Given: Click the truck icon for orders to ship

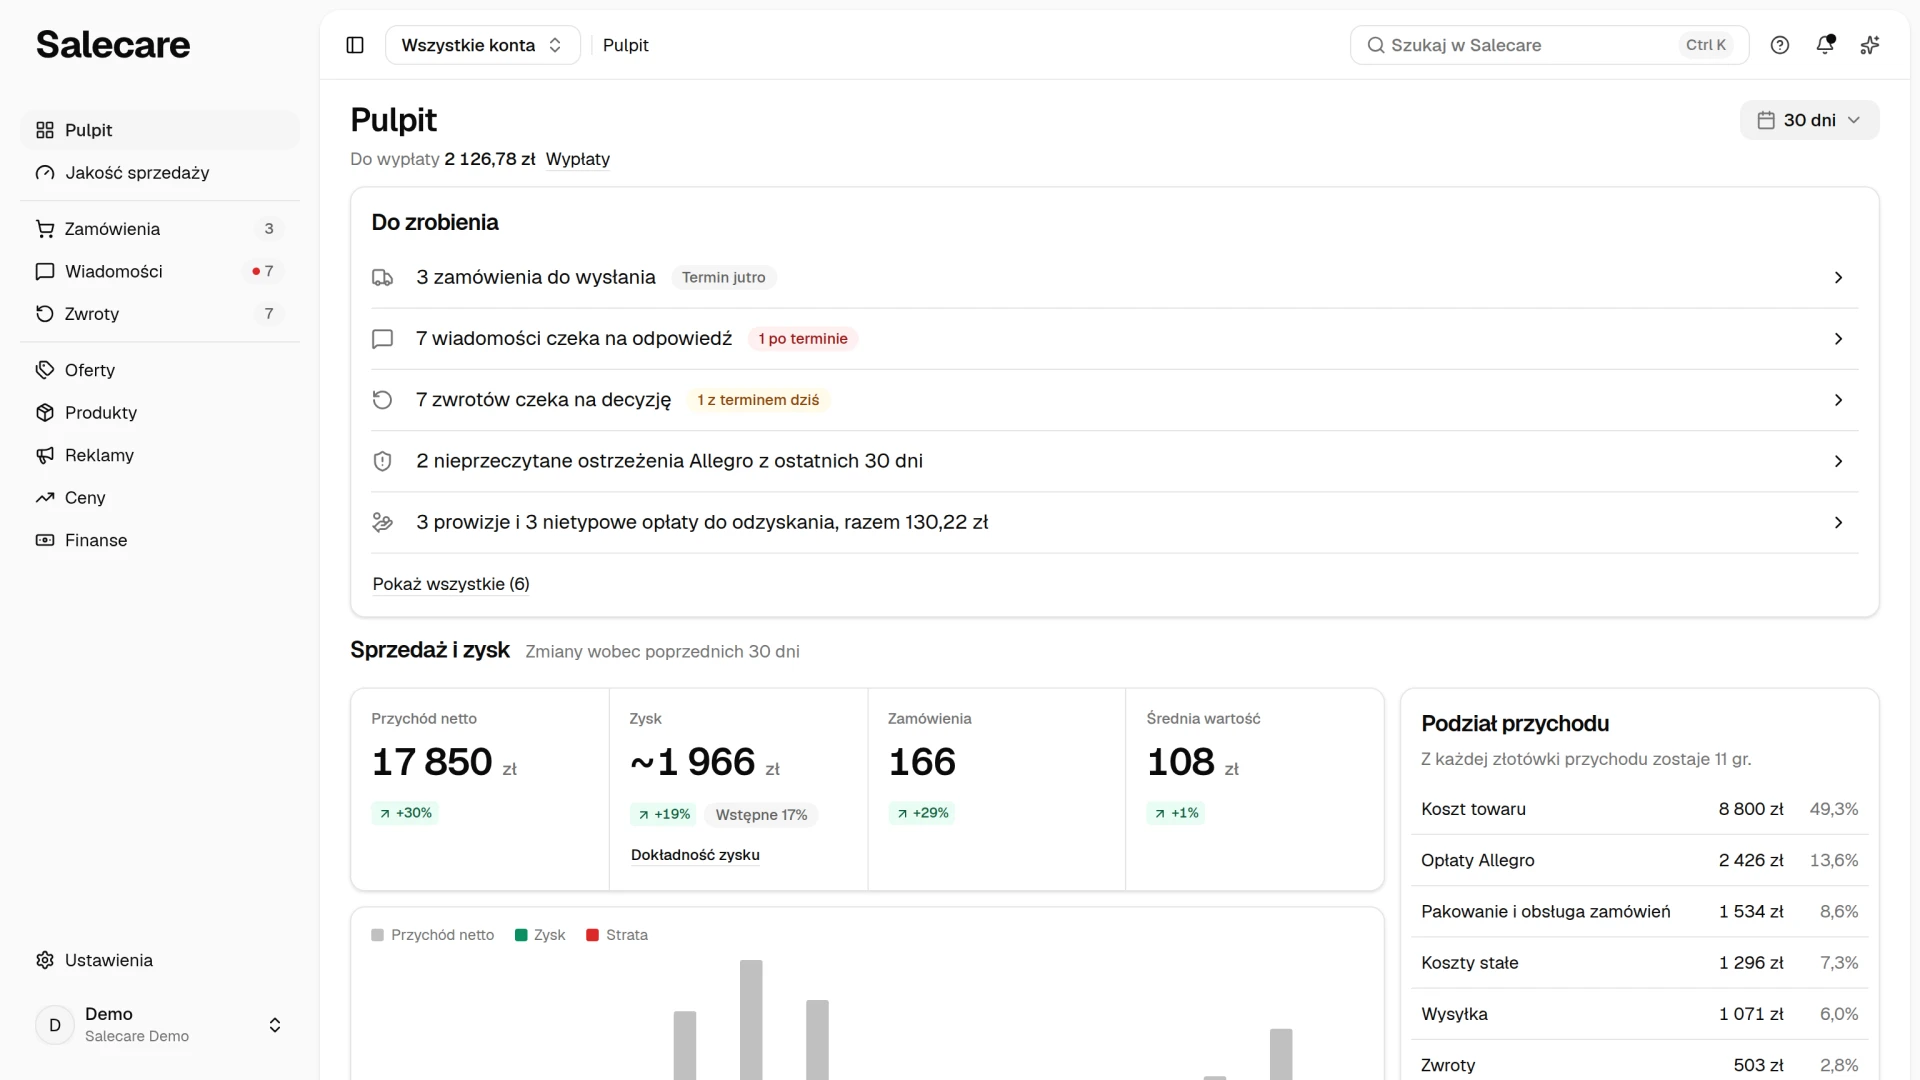Looking at the screenshot, I should point(382,278).
